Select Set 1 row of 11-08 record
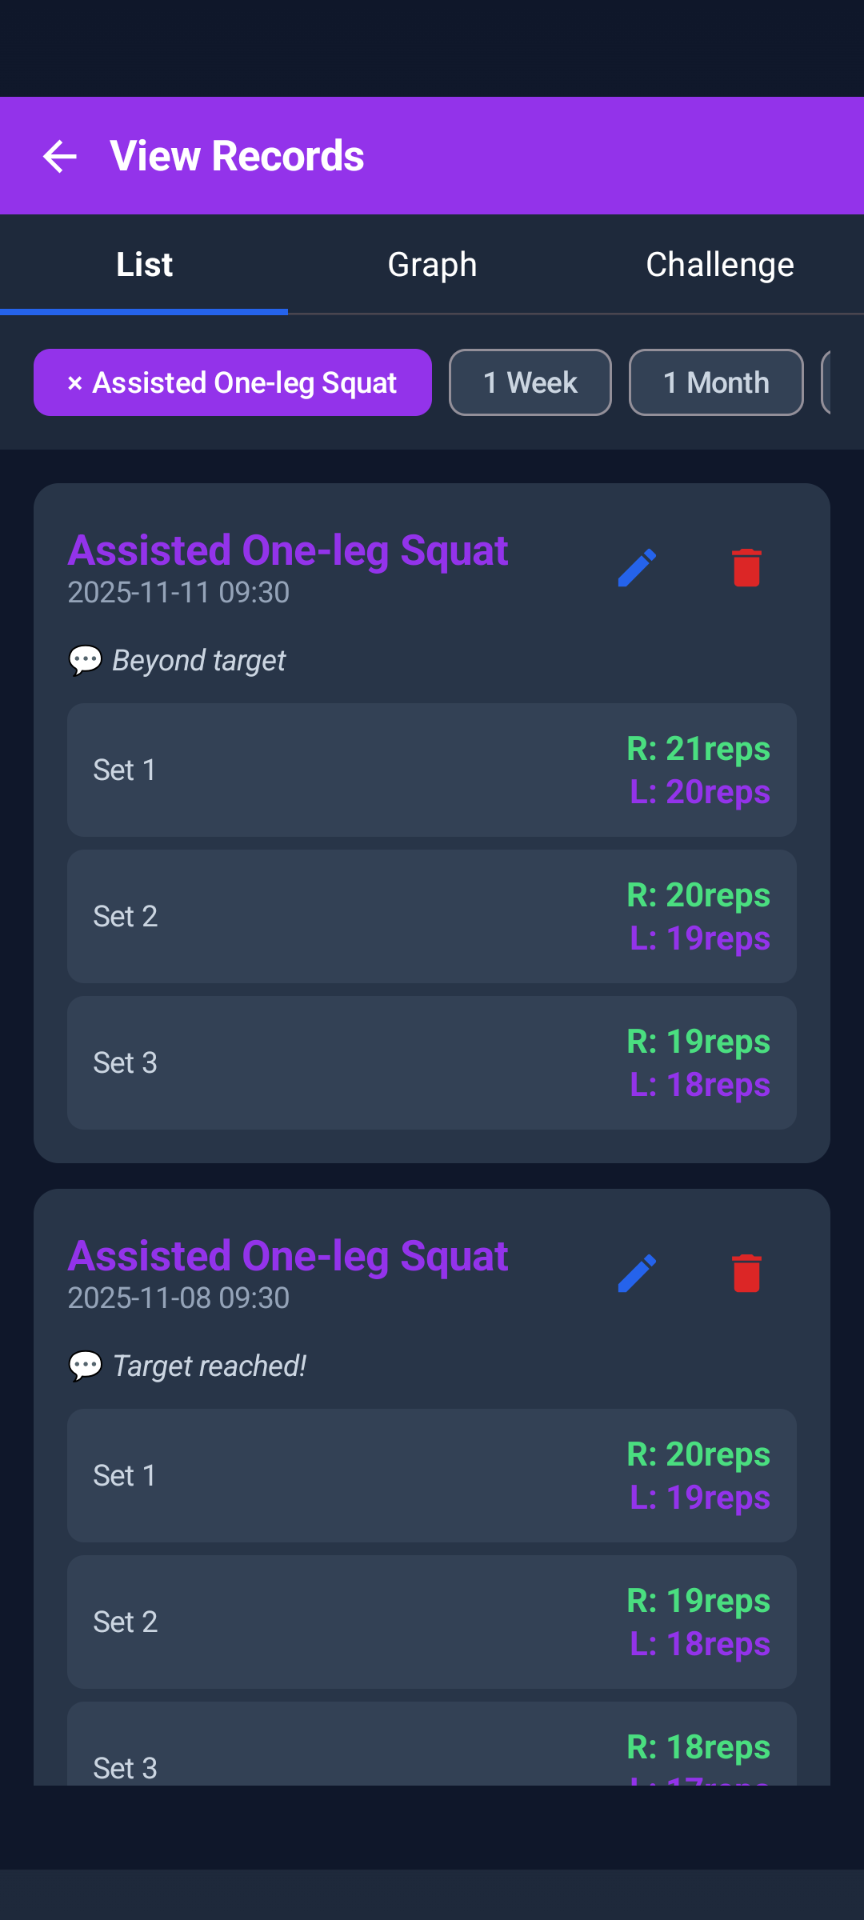This screenshot has width=864, height=1920. tap(432, 1475)
